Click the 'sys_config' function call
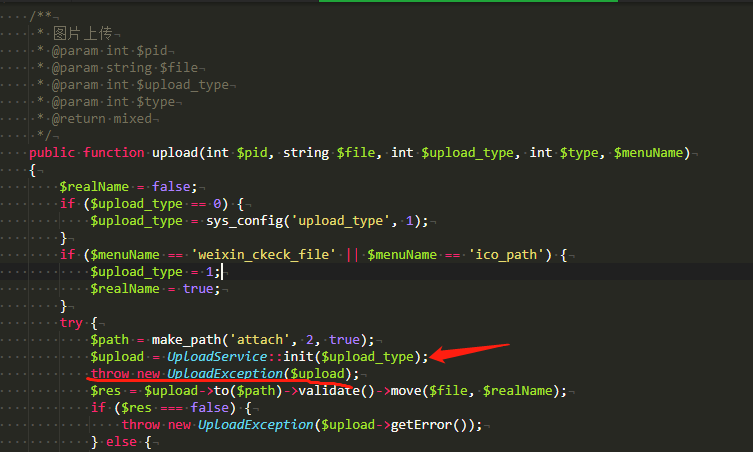This screenshot has height=452, width=753. click(245, 221)
